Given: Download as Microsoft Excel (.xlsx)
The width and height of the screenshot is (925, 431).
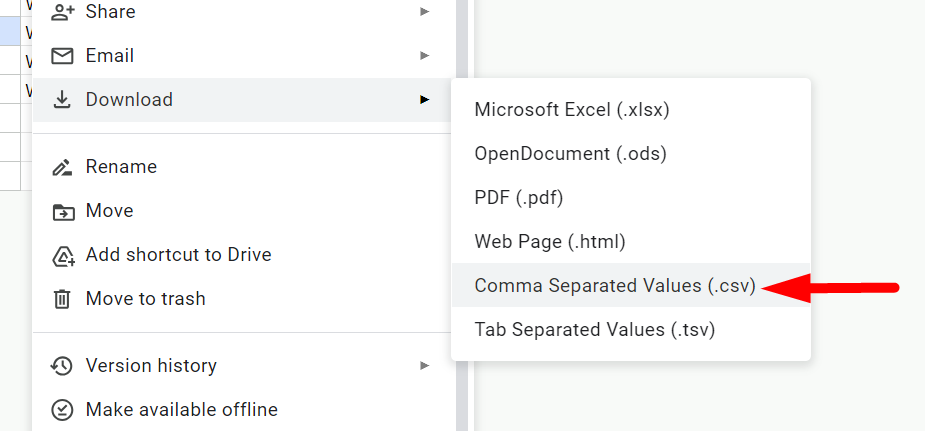Looking at the screenshot, I should pyautogui.click(x=572, y=110).
